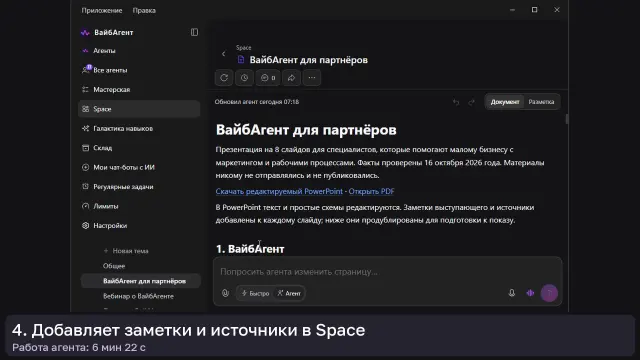Click the document page icon in title
The width and height of the screenshot is (640, 360).
(241, 60)
